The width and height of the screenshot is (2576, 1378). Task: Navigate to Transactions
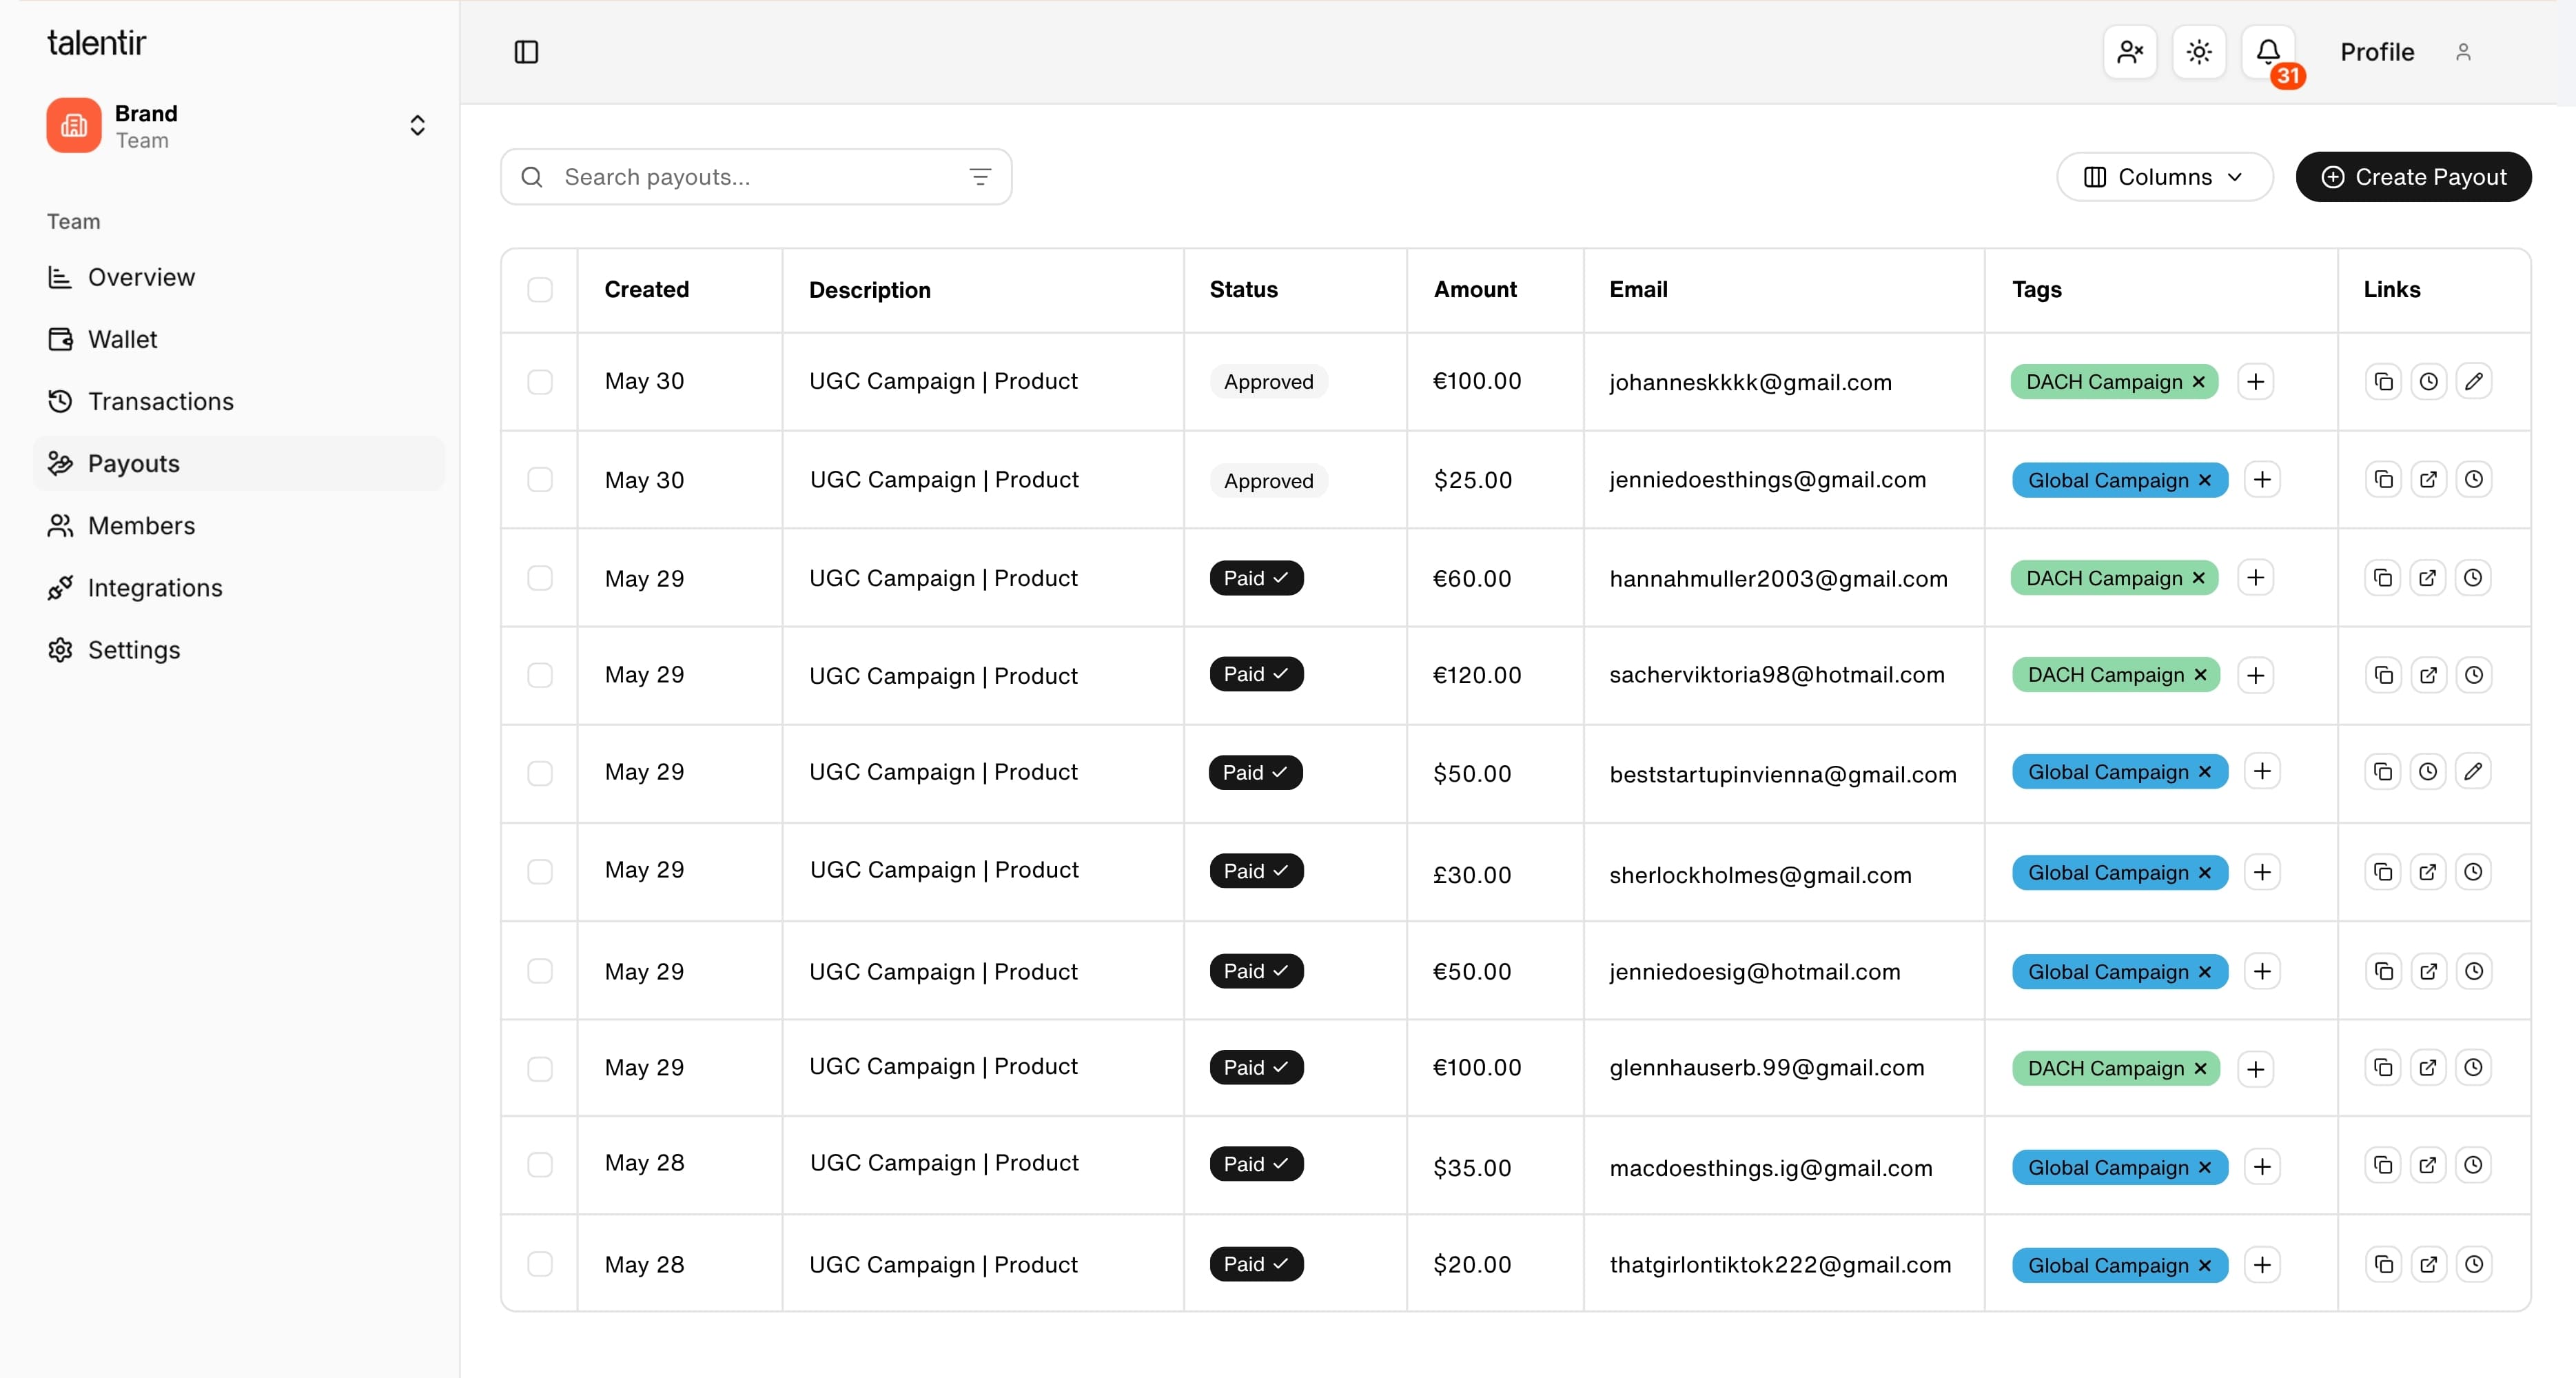click(x=238, y=401)
